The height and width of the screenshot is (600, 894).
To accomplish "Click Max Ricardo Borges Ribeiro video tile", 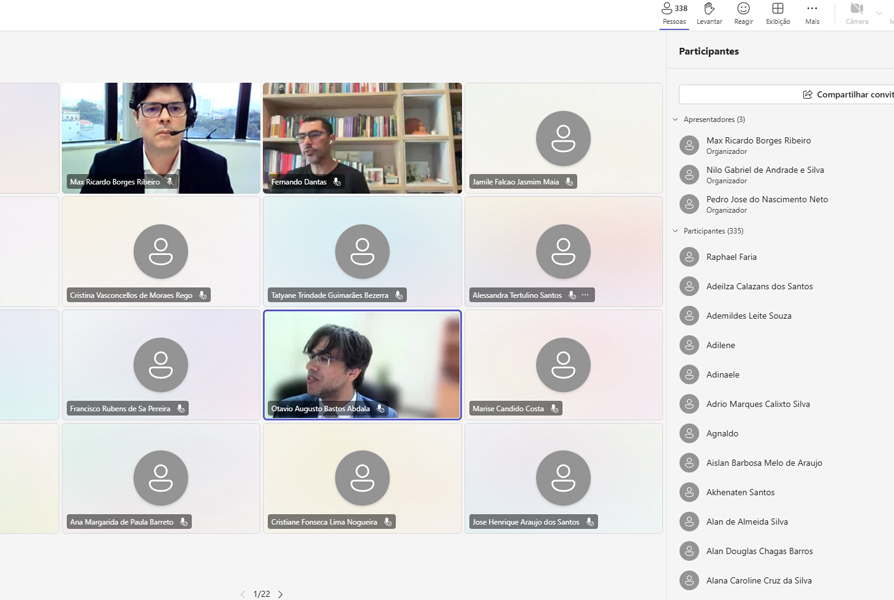I will (161, 138).
